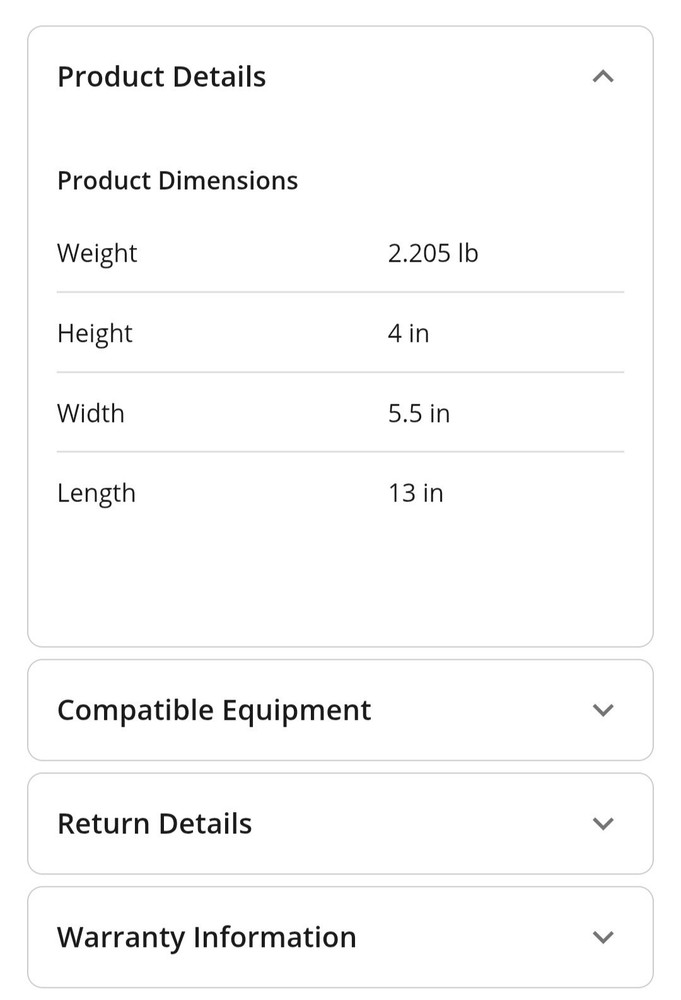Click the 5.5 in width value

click(419, 413)
